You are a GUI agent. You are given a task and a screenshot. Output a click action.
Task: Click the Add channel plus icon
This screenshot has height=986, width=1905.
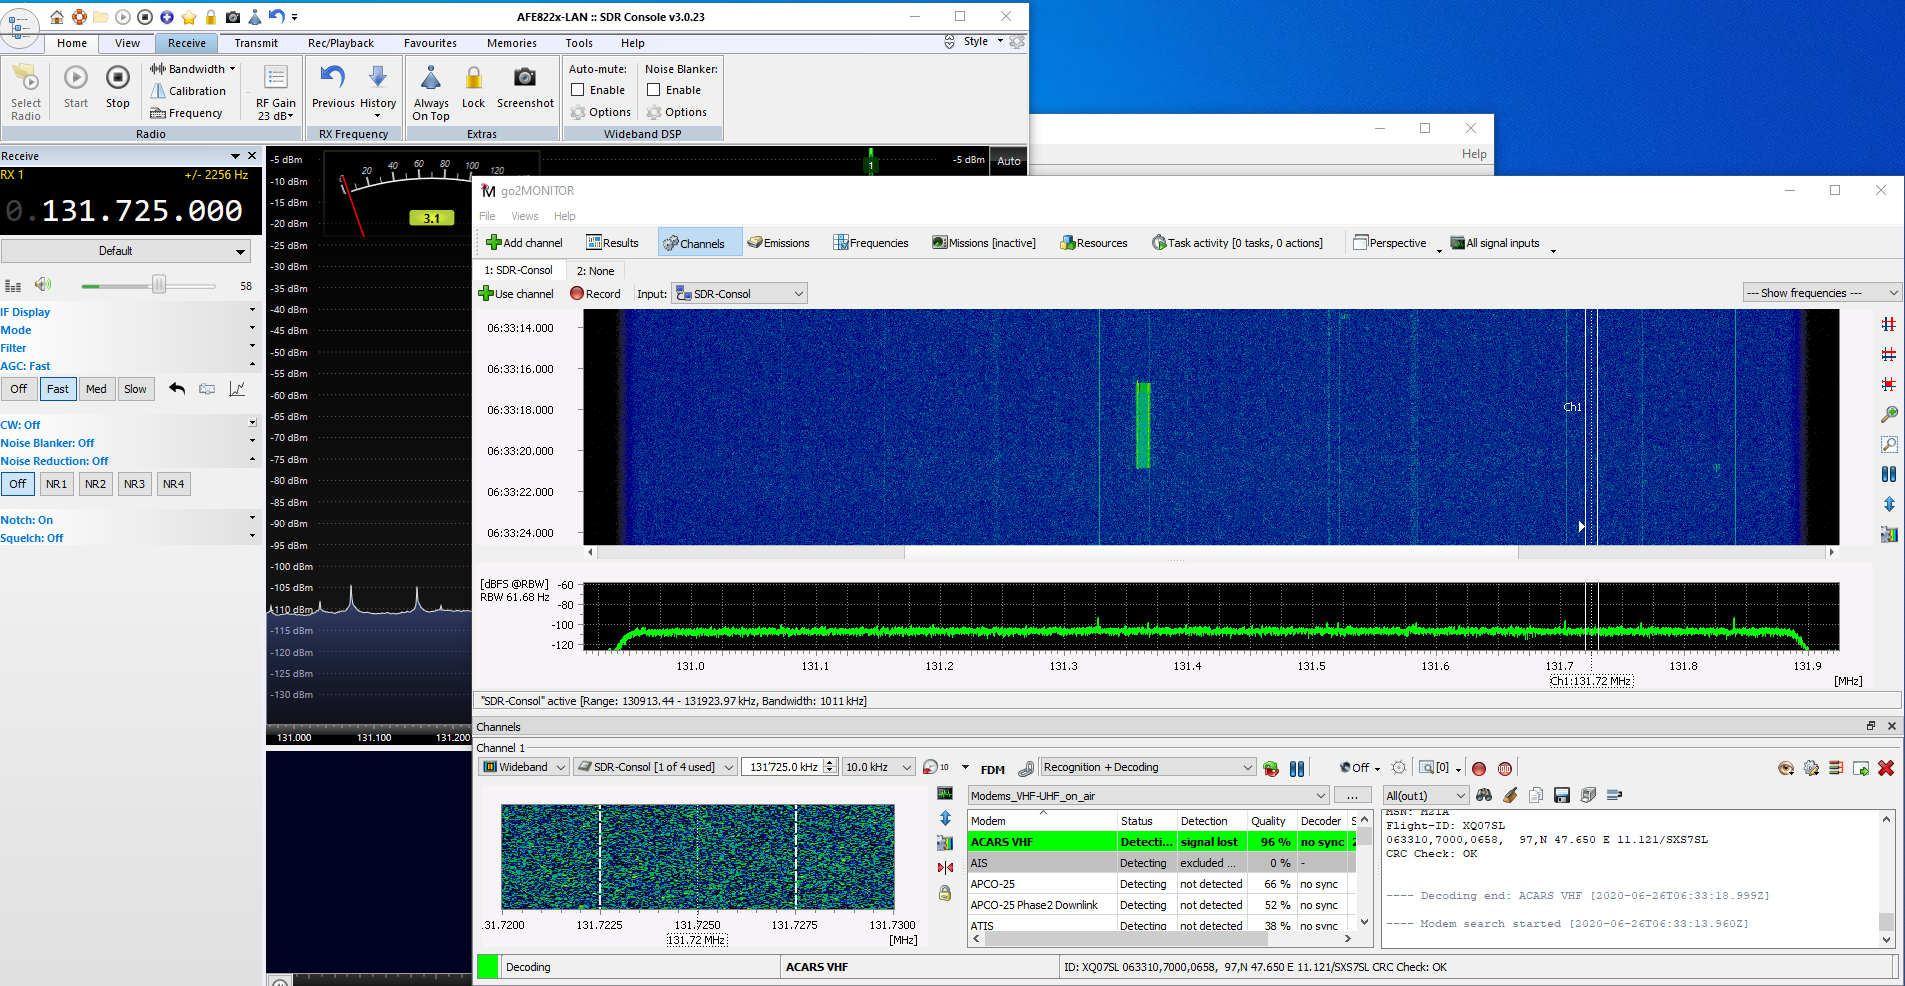pyautogui.click(x=493, y=243)
